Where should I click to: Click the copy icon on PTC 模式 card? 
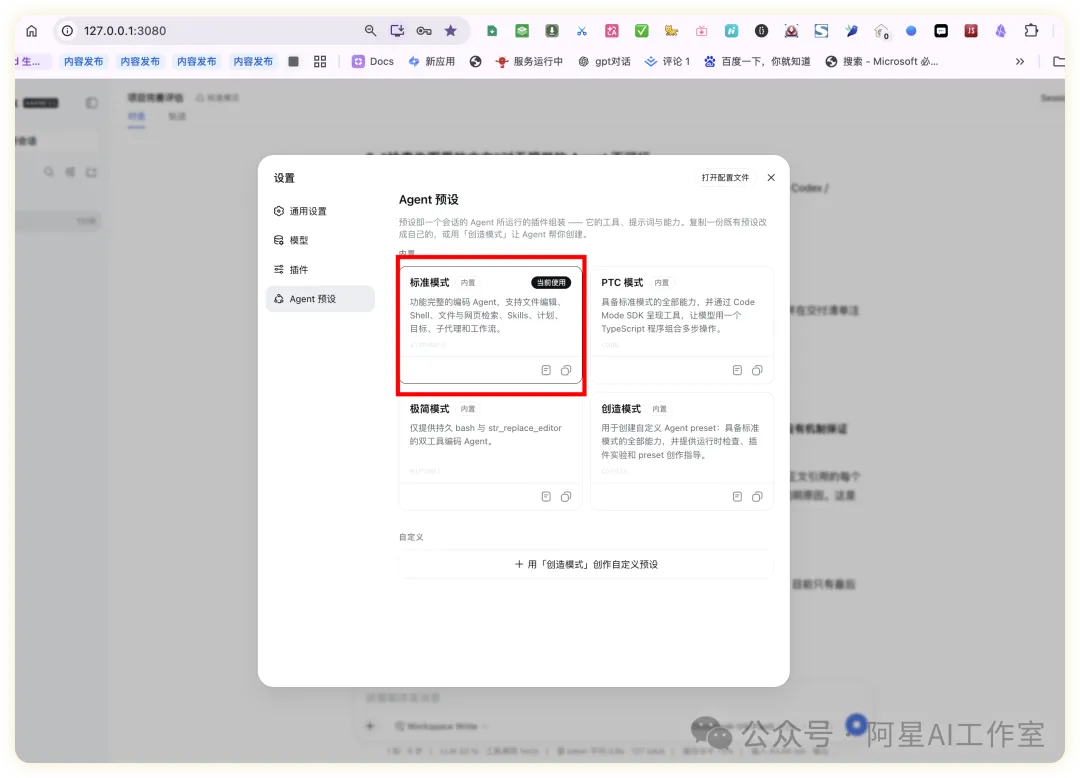758,370
